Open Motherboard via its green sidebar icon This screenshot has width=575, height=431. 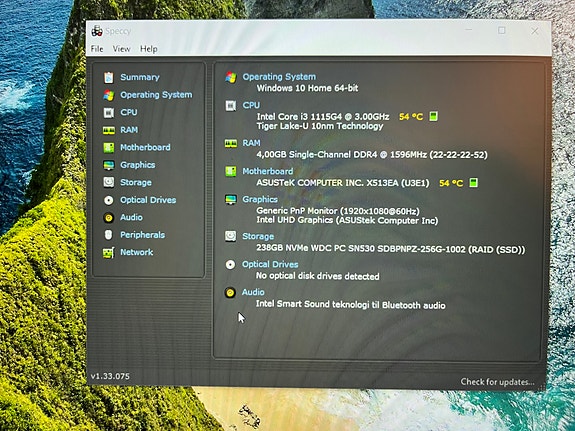(x=109, y=147)
